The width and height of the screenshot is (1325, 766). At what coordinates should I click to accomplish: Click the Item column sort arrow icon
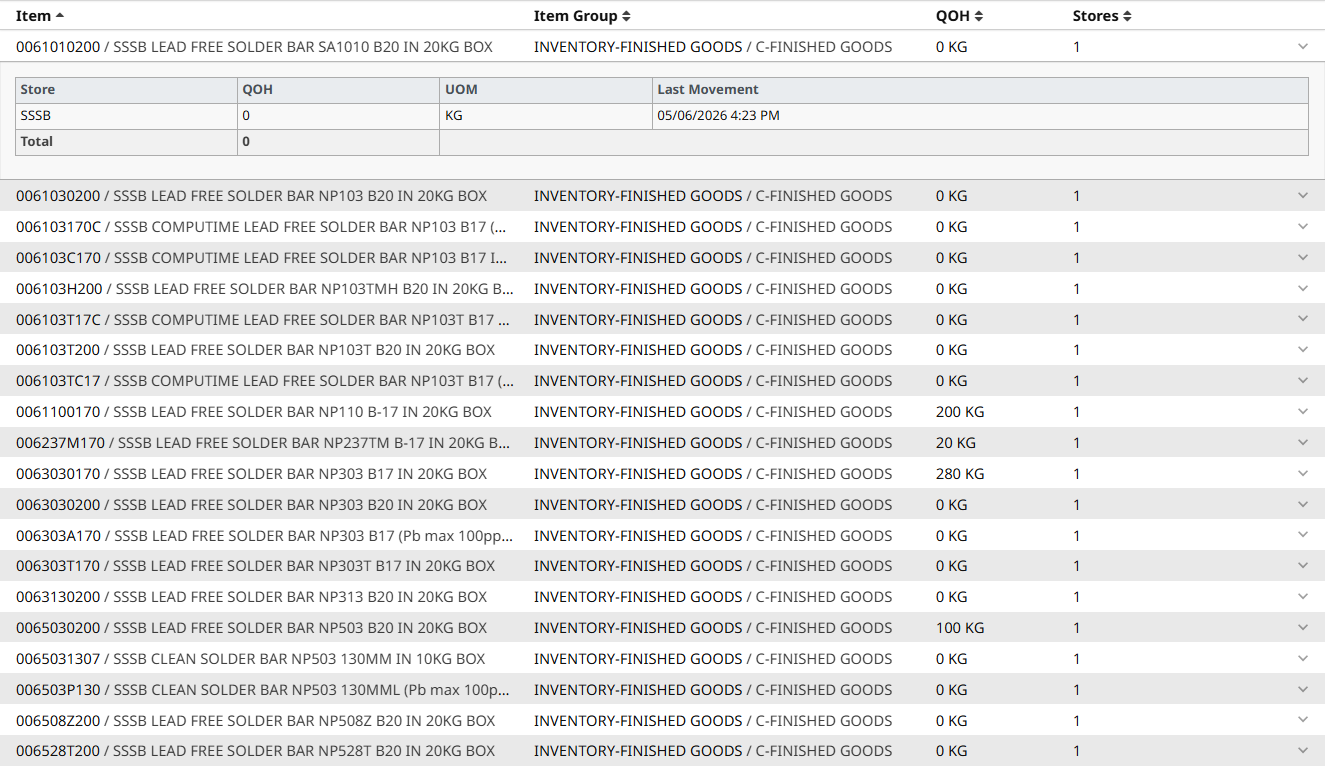(x=60, y=16)
